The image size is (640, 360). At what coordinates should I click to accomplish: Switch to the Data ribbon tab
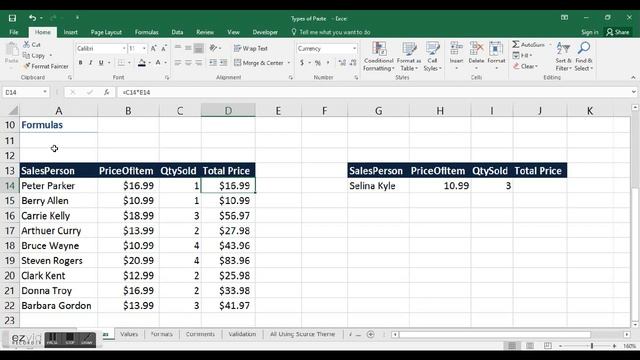coord(177,32)
